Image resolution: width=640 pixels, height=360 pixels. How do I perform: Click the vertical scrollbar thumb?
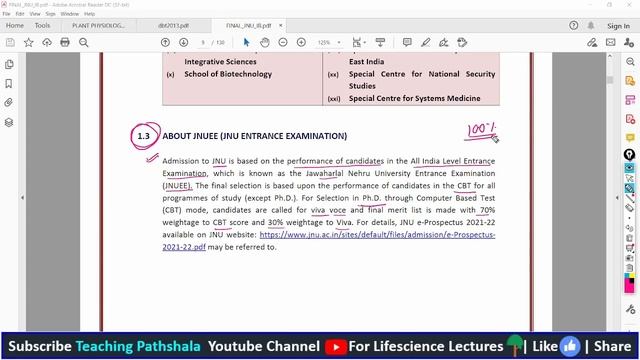click(610, 80)
